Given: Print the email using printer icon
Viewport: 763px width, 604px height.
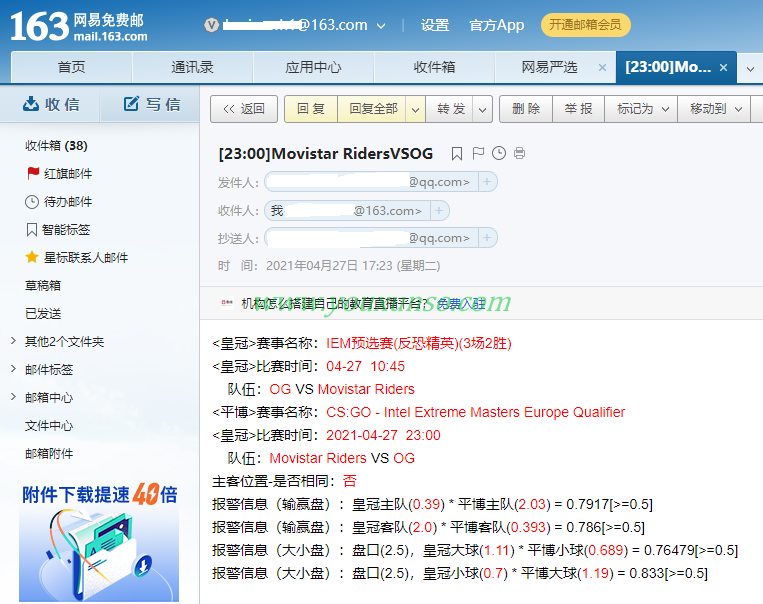Looking at the screenshot, I should (519, 153).
